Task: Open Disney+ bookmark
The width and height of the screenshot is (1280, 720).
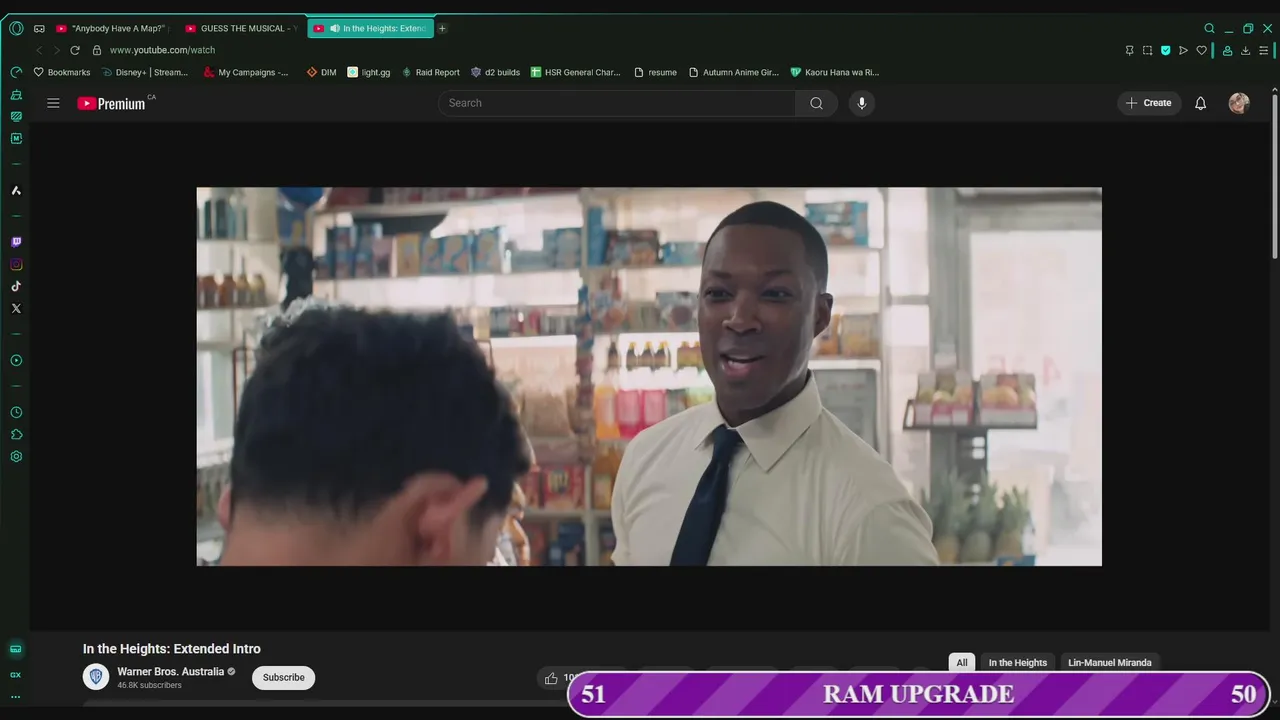Action: 145,72
